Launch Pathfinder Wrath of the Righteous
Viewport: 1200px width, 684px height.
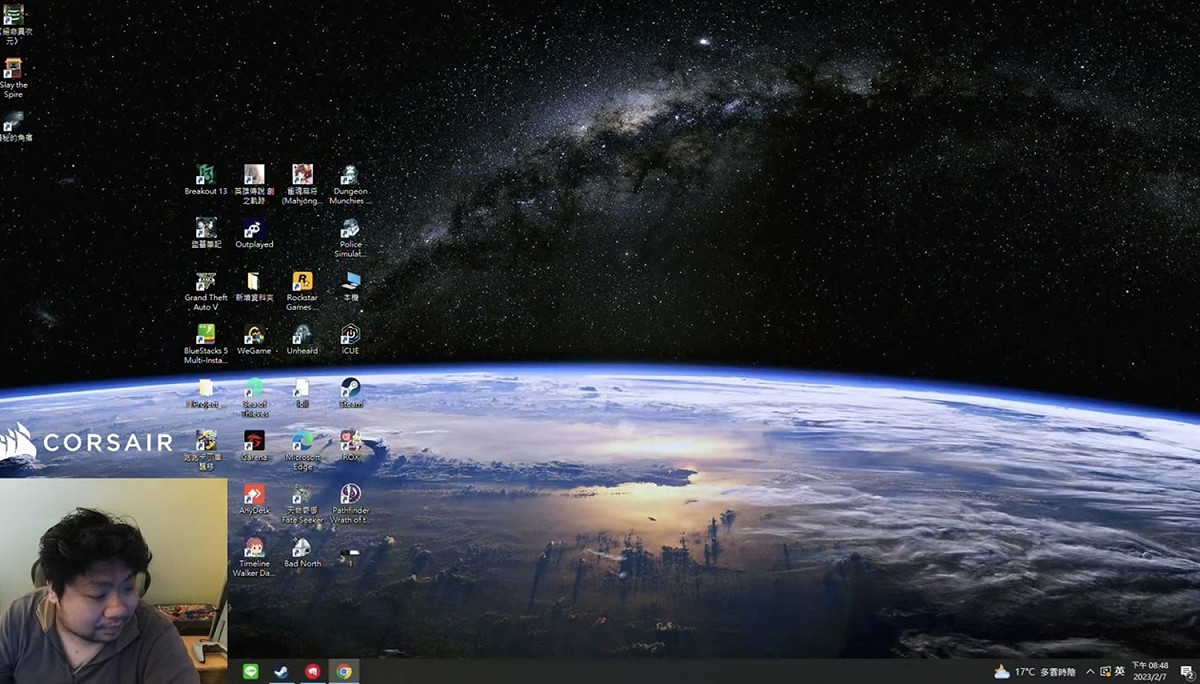coord(350,504)
